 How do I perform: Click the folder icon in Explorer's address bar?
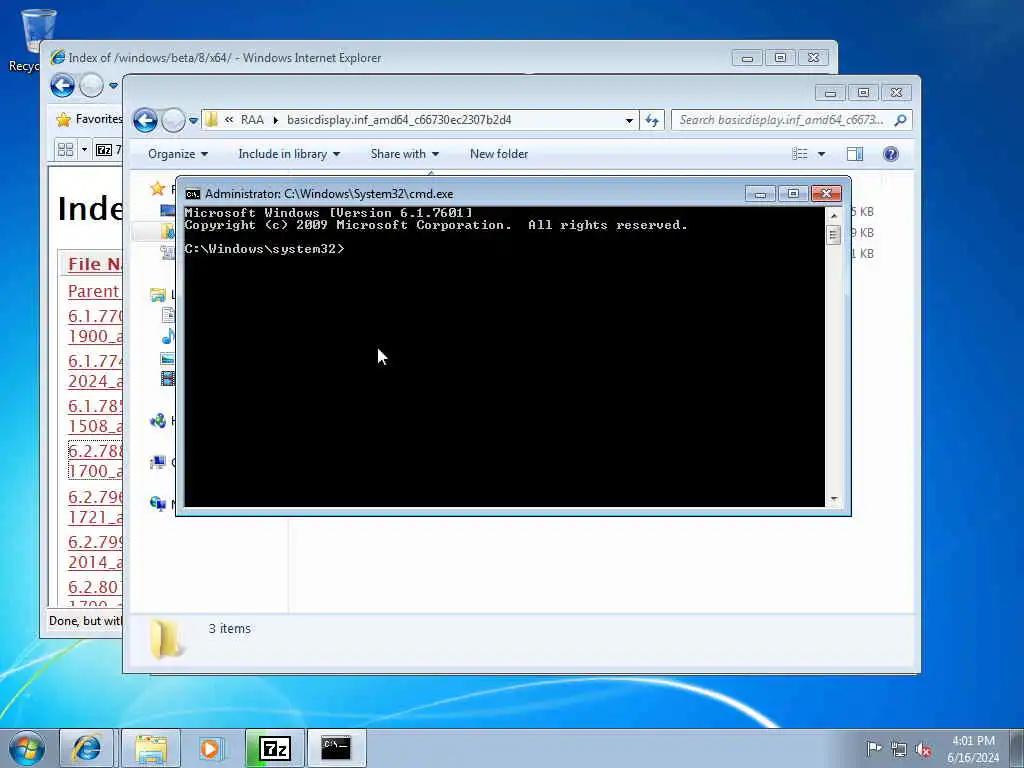211,120
